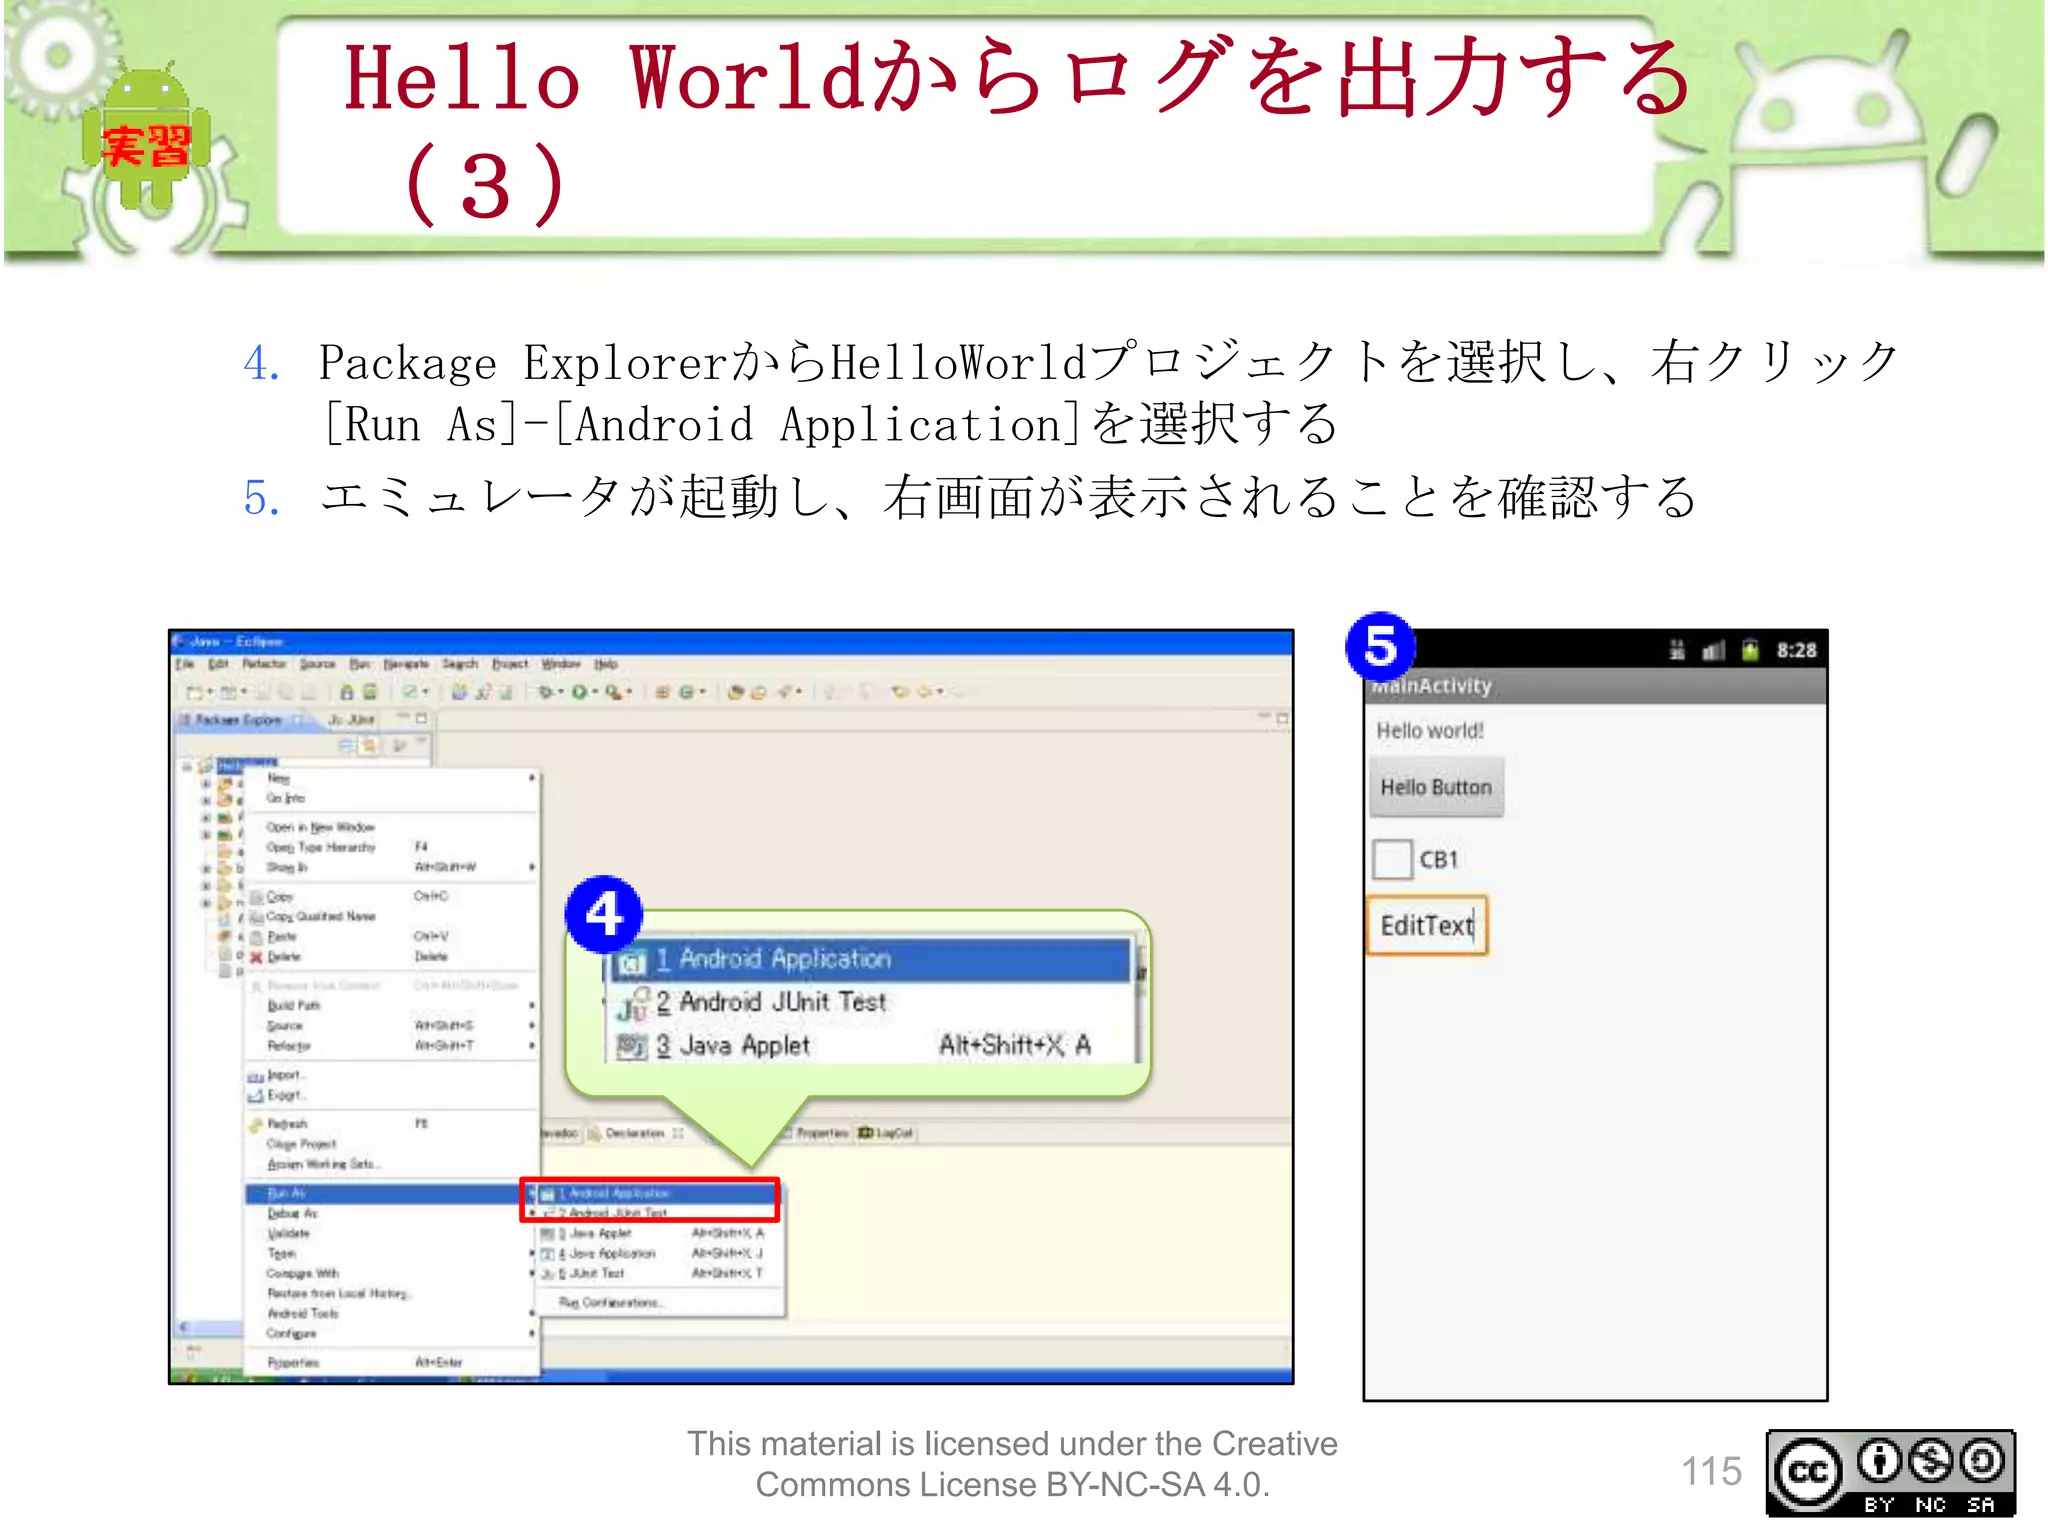Switch to the JUnit tab

(352, 720)
